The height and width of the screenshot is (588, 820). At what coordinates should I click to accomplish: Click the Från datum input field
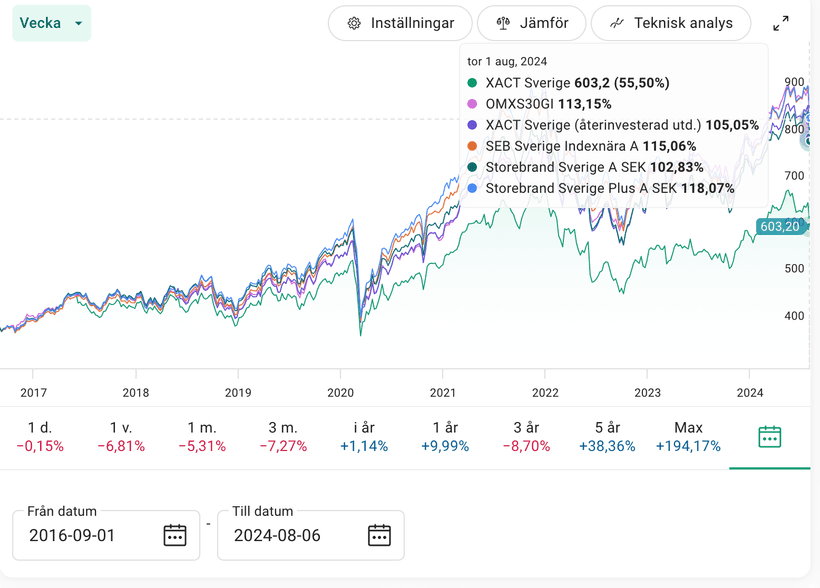(90, 535)
